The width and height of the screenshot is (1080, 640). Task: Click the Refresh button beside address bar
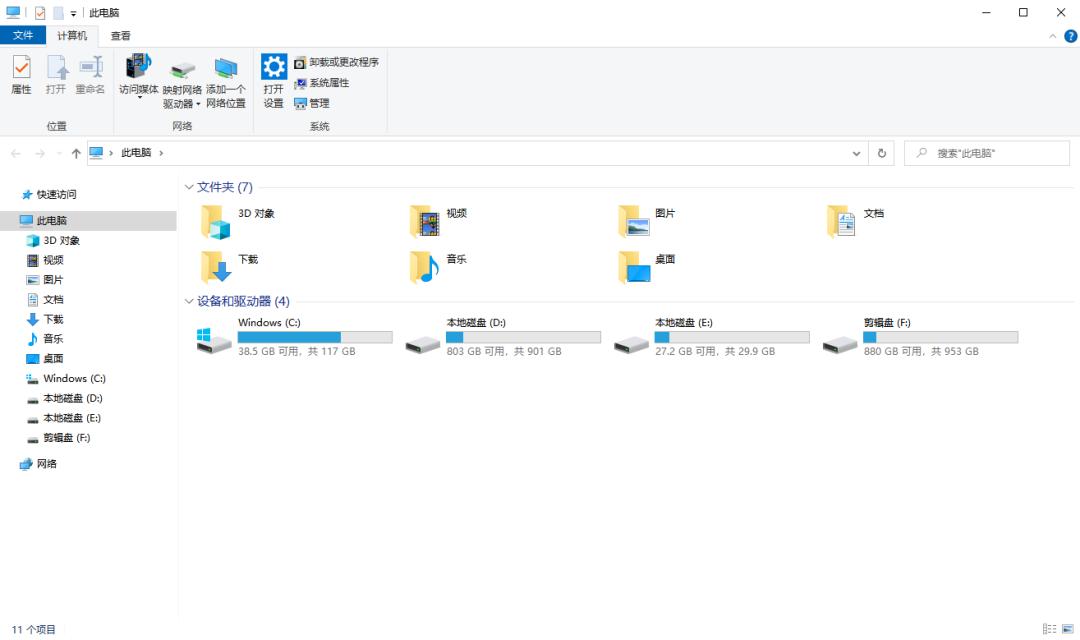(x=882, y=153)
